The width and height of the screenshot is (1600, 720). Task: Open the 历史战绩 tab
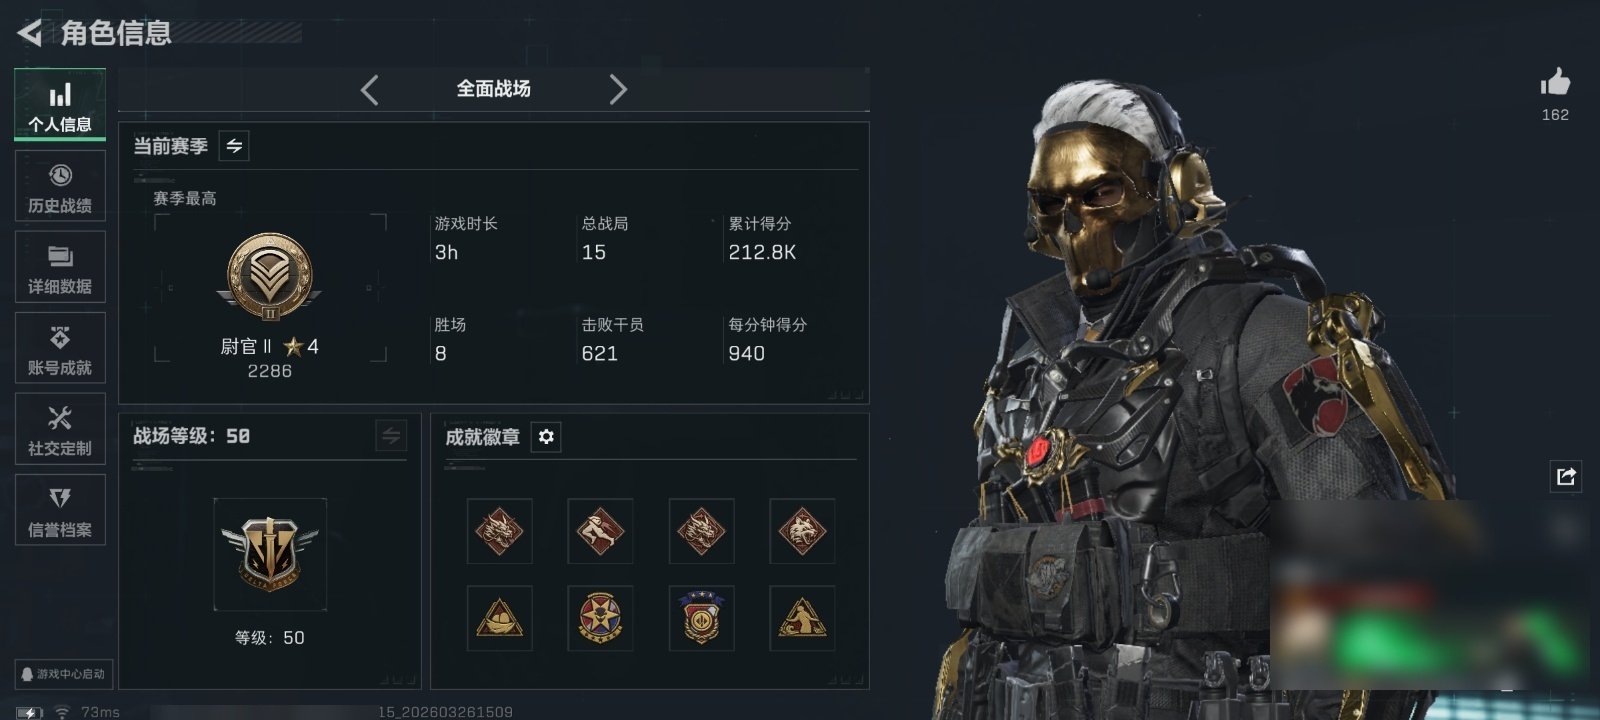(x=60, y=186)
